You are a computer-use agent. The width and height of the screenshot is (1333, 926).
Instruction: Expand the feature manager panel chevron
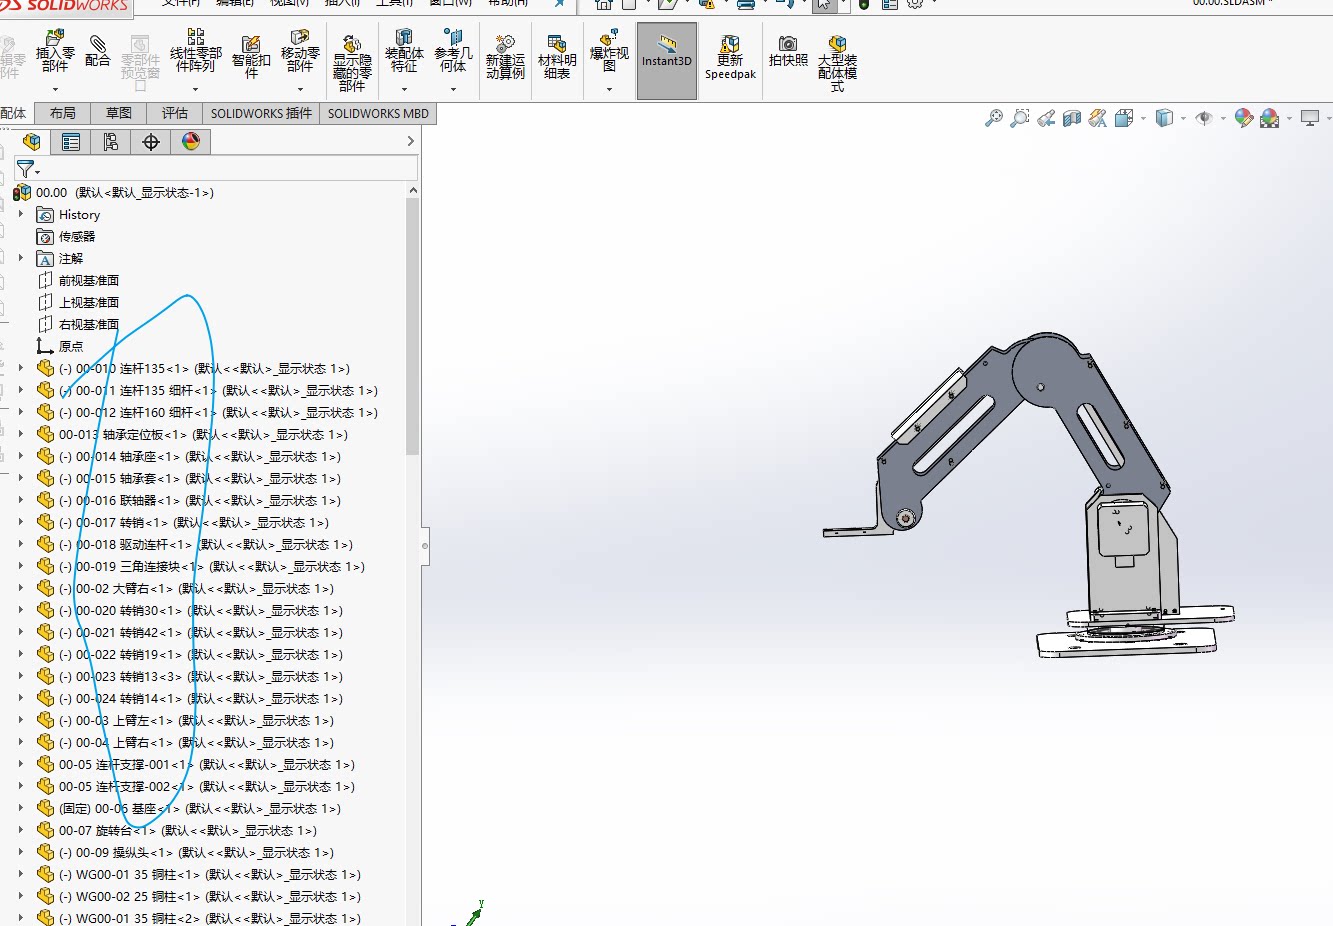[410, 142]
